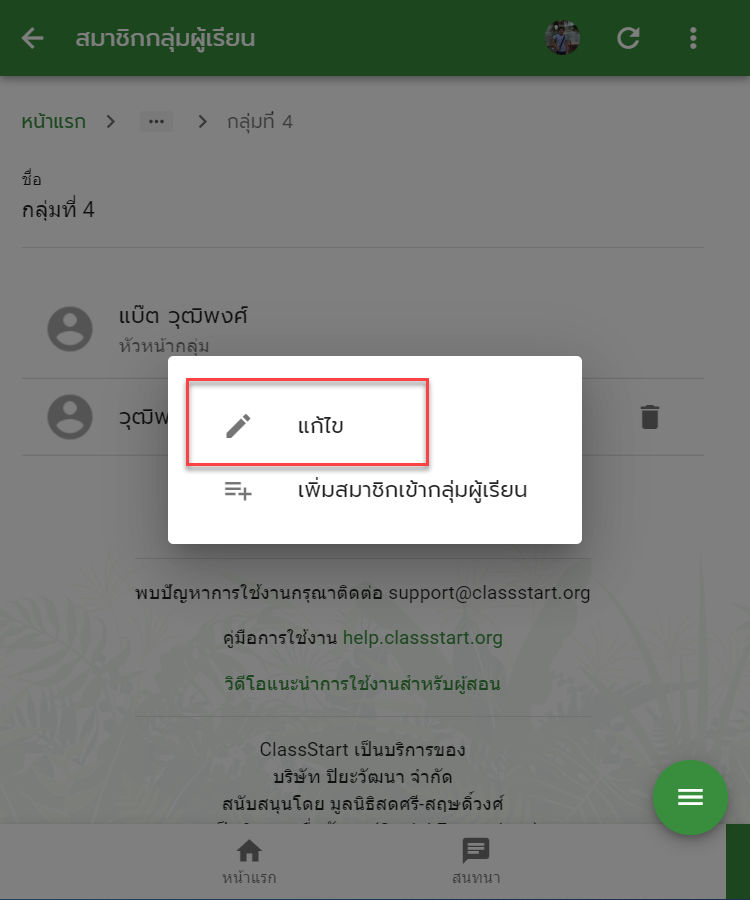Image resolution: width=750 pixels, height=900 pixels.
Task: Open the user profile avatar
Action: [562, 38]
